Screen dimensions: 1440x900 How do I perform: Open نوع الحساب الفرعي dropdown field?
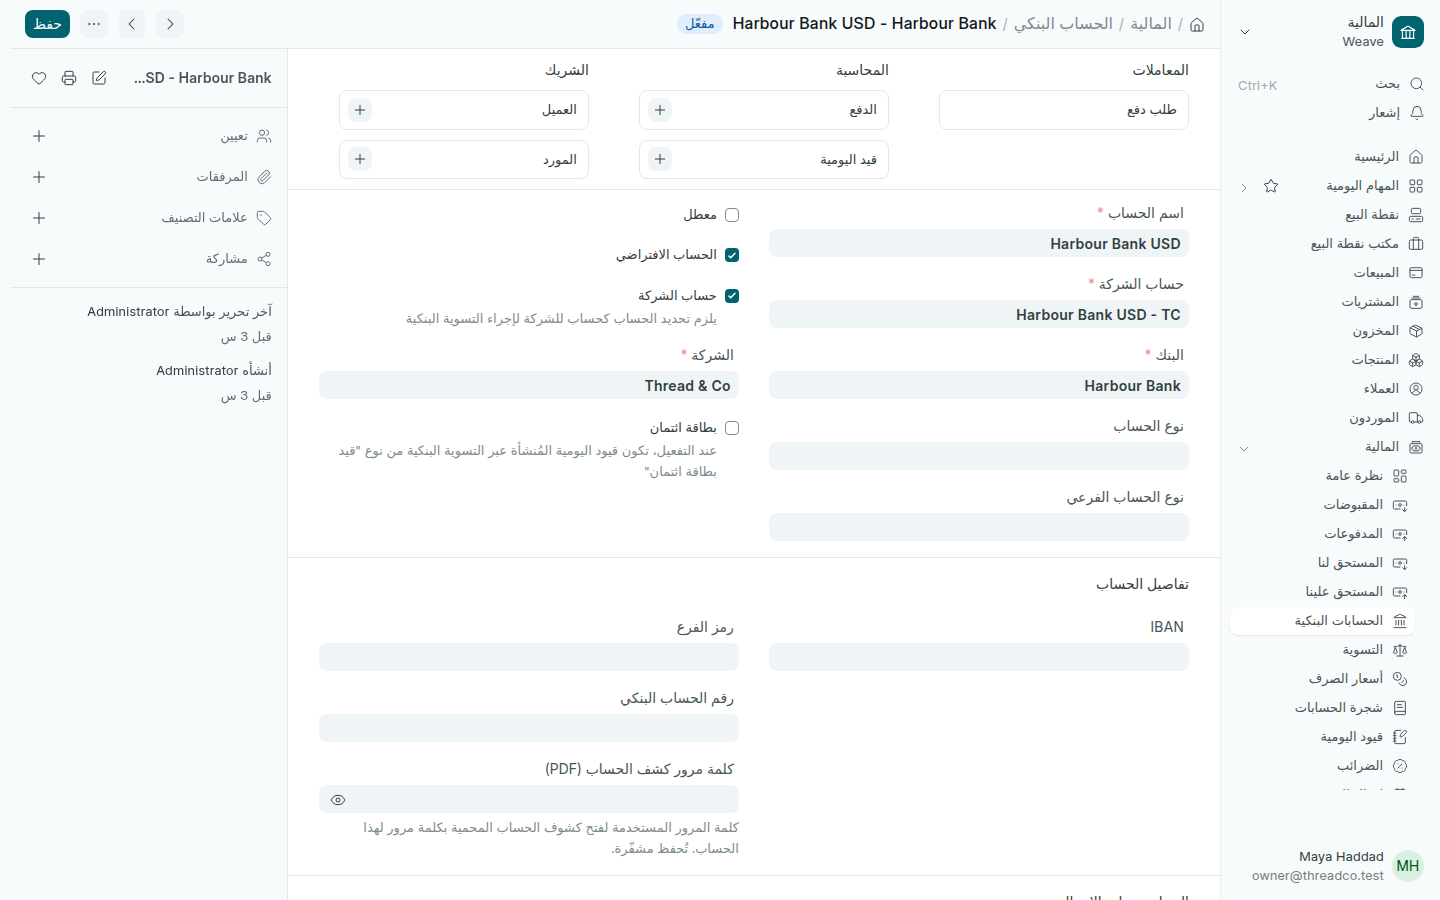(x=979, y=527)
